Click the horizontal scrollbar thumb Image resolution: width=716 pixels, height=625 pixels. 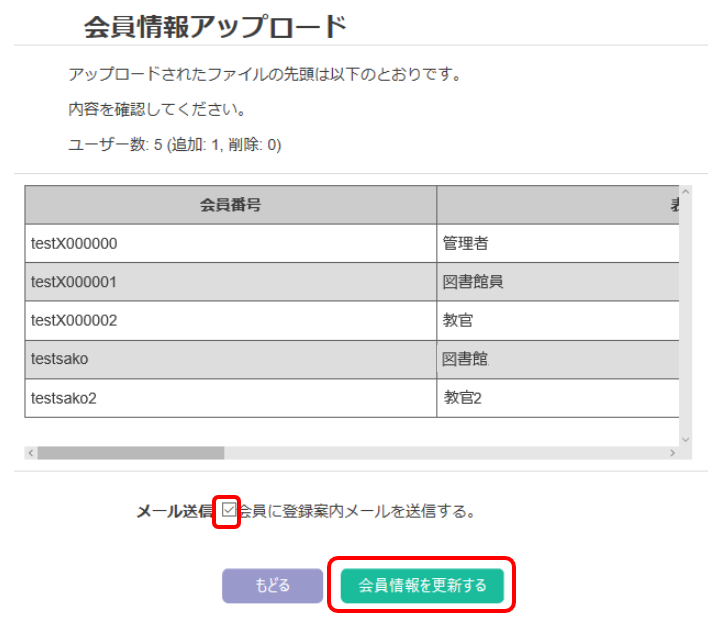pos(130,453)
